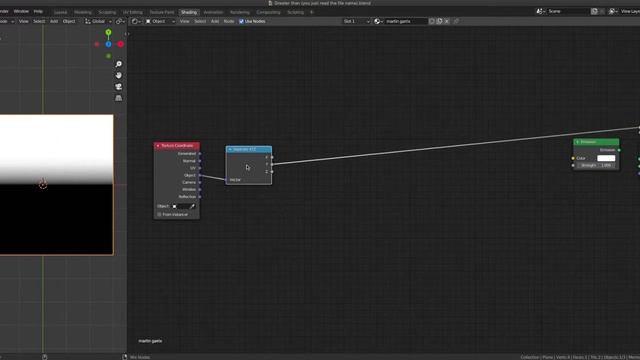Open the node editor Select menu
The height and width of the screenshot is (360, 640).
(x=200, y=21)
